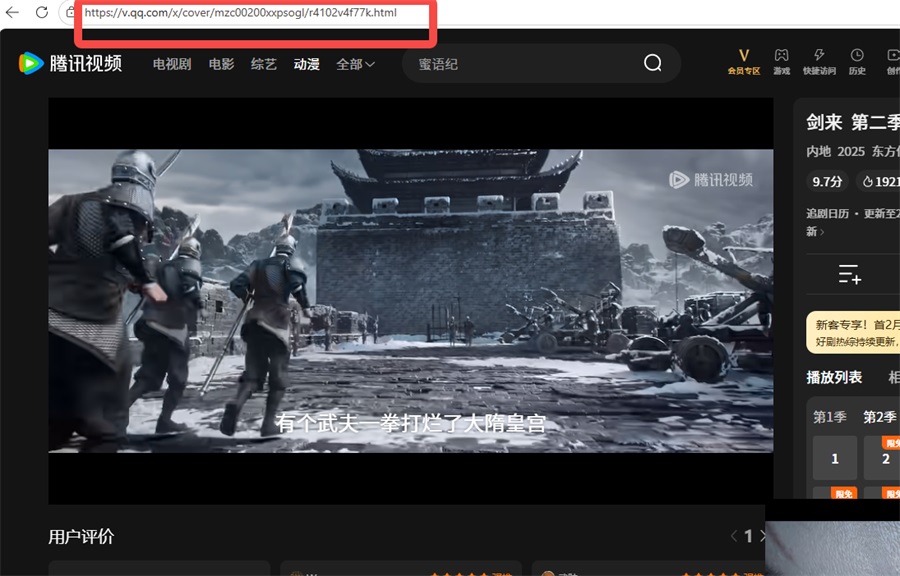Go back with the browser back arrow
Image resolution: width=900 pixels, height=576 pixels.
tap(12, 12)
